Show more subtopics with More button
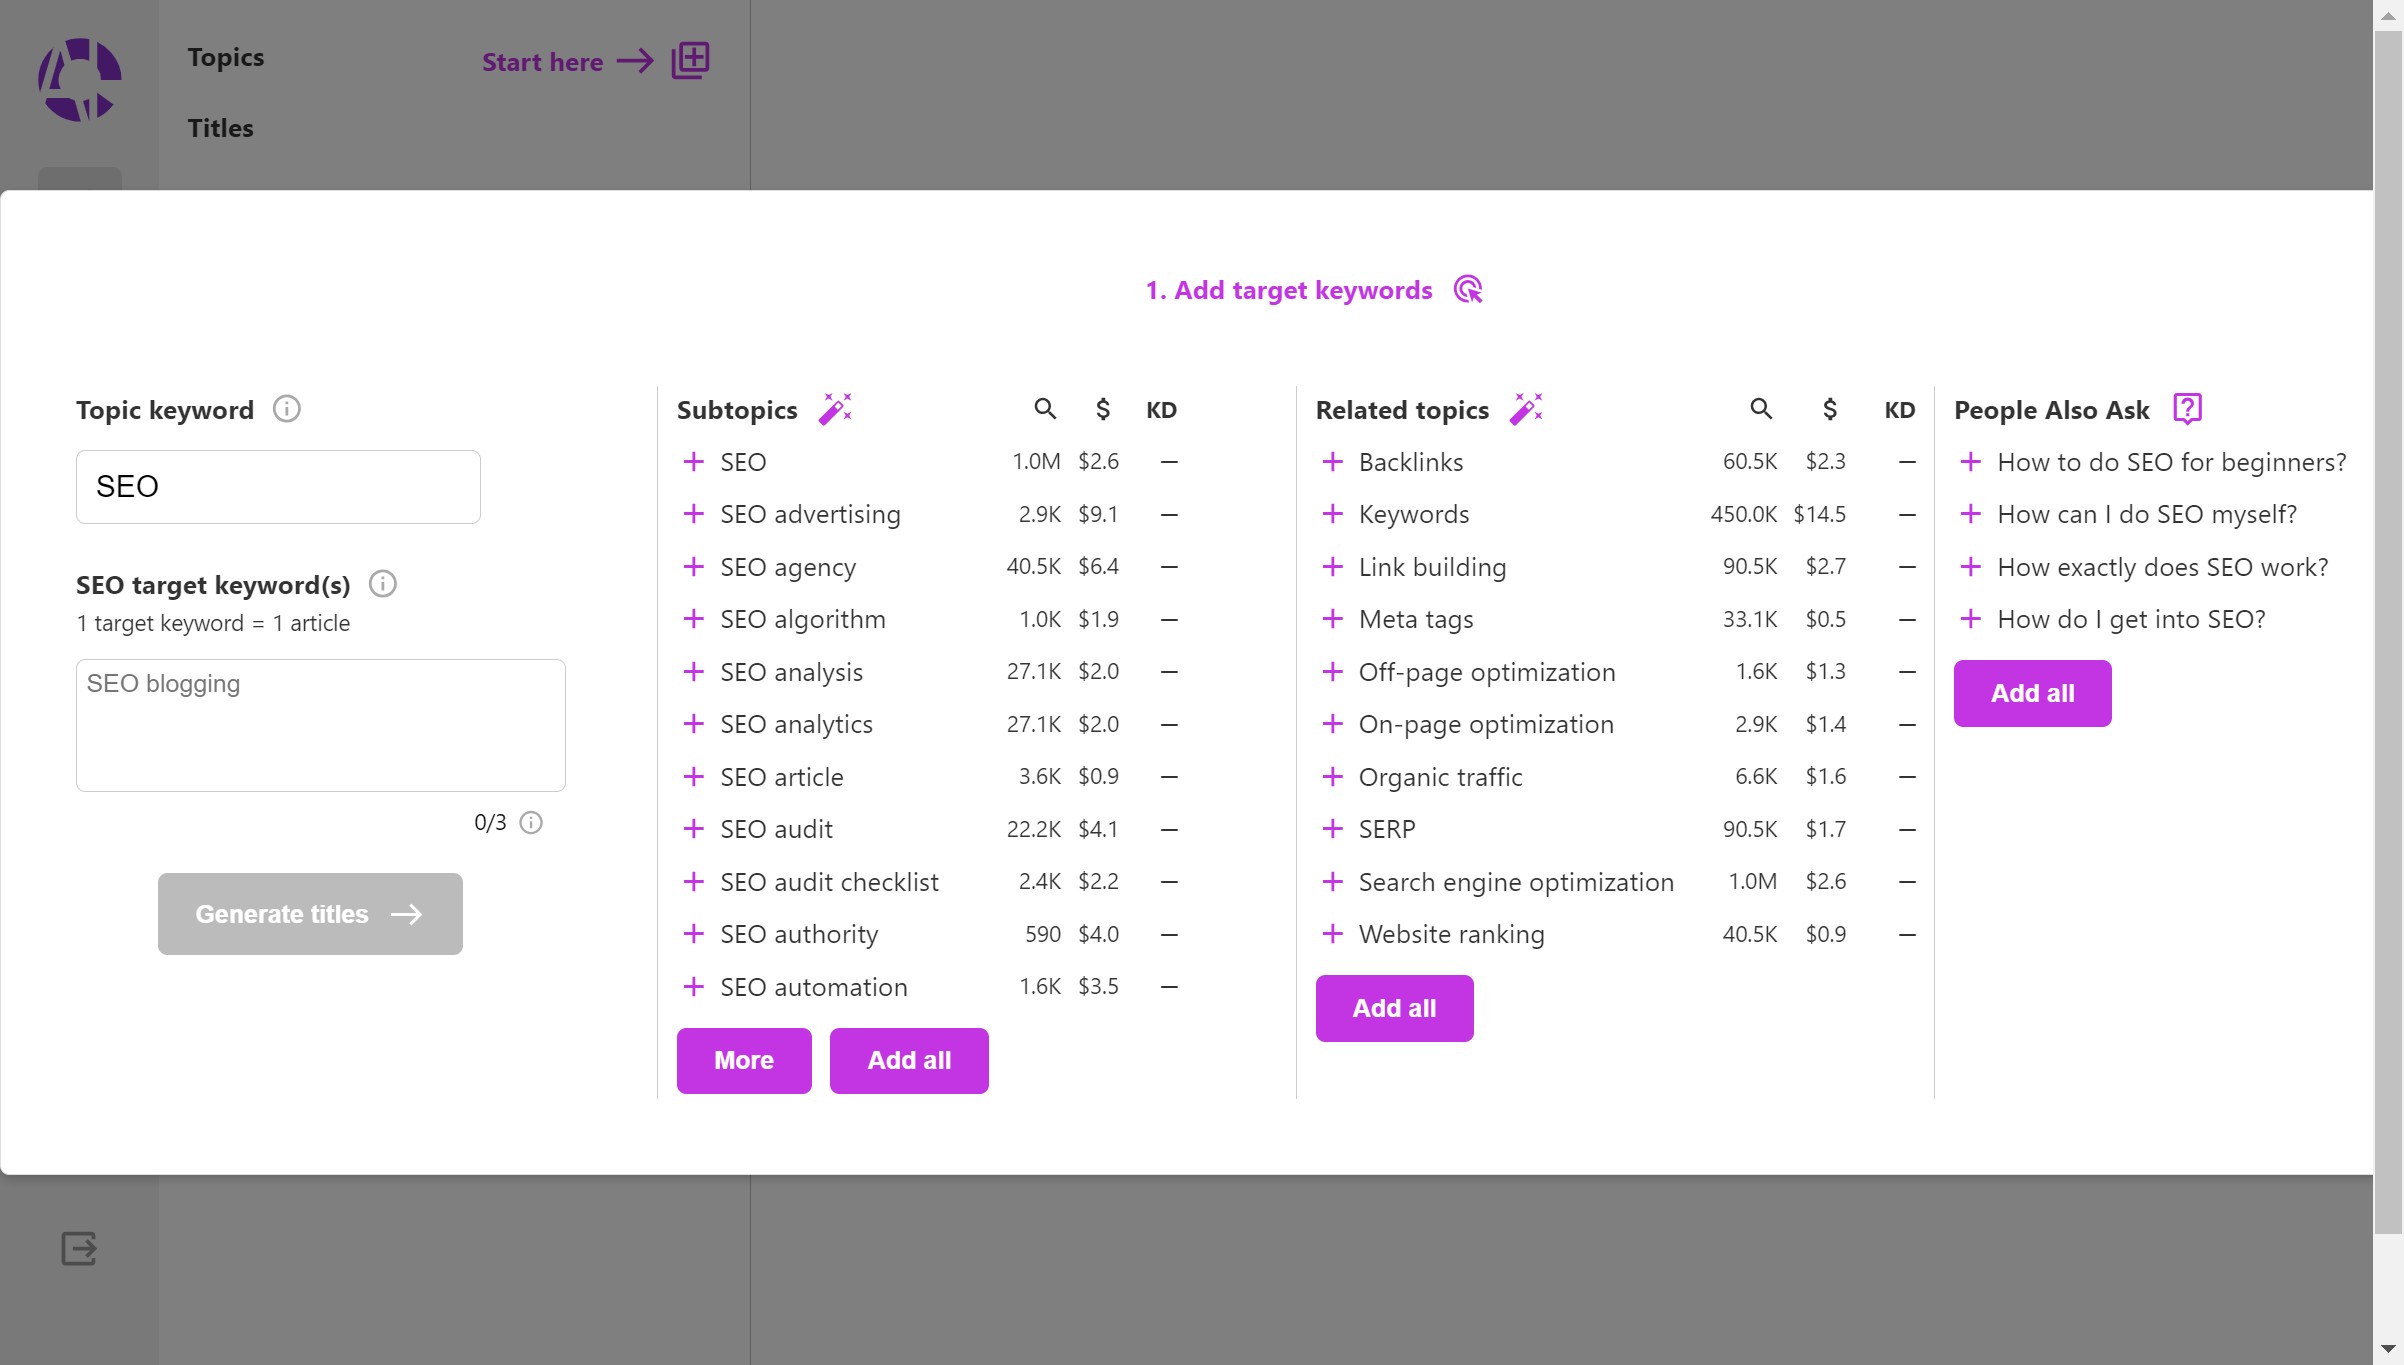The width and height of the screenshot is (2404, 1365). pyautogui.click(x=743, y=1060)
